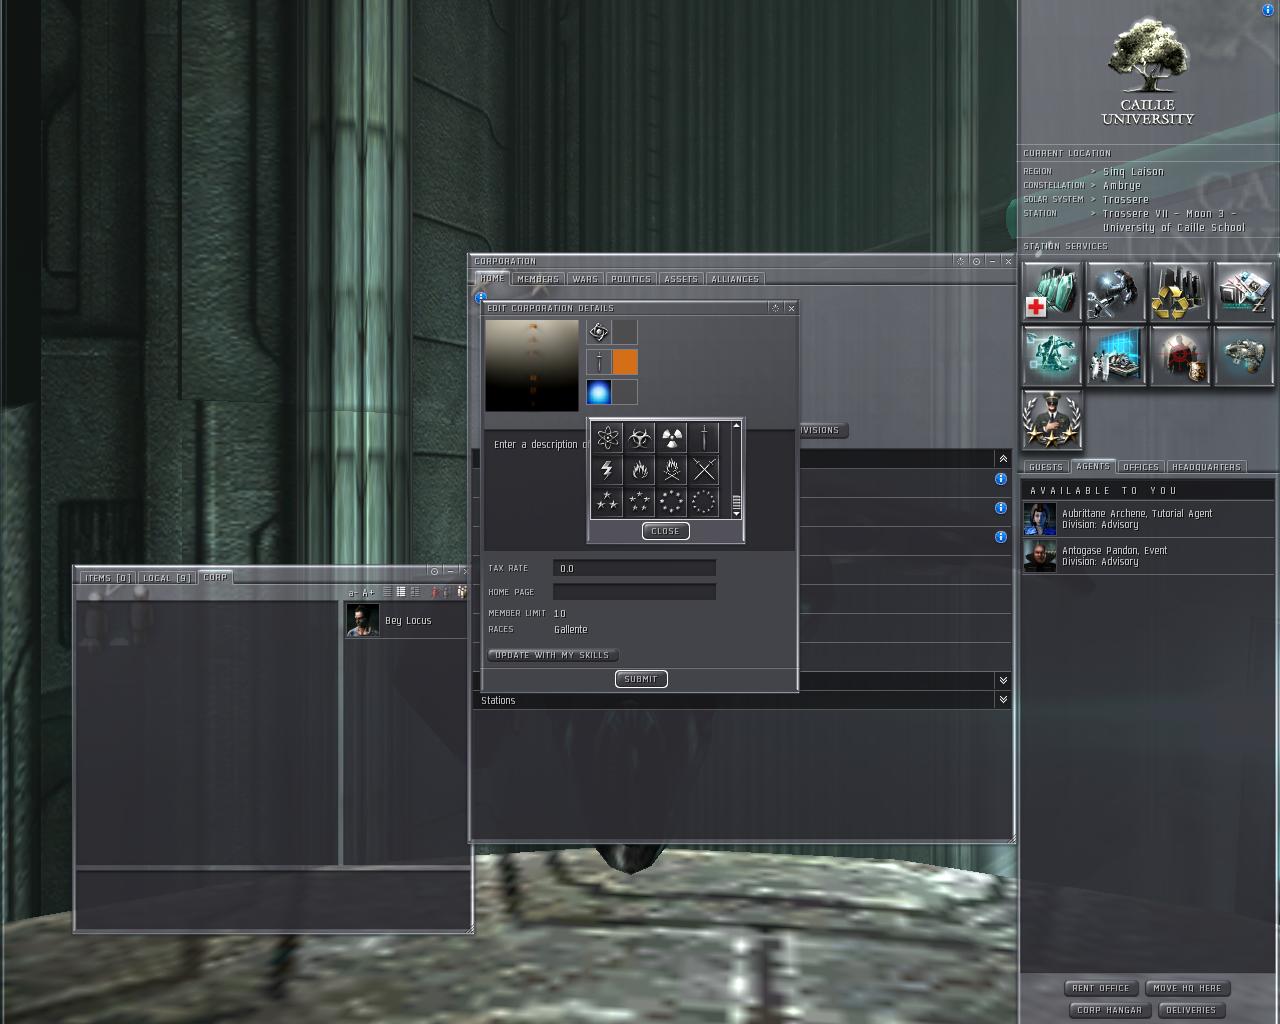Toggle first chat list view mode
This screenshot has height=1024, width=1280.
click(387, 592)
